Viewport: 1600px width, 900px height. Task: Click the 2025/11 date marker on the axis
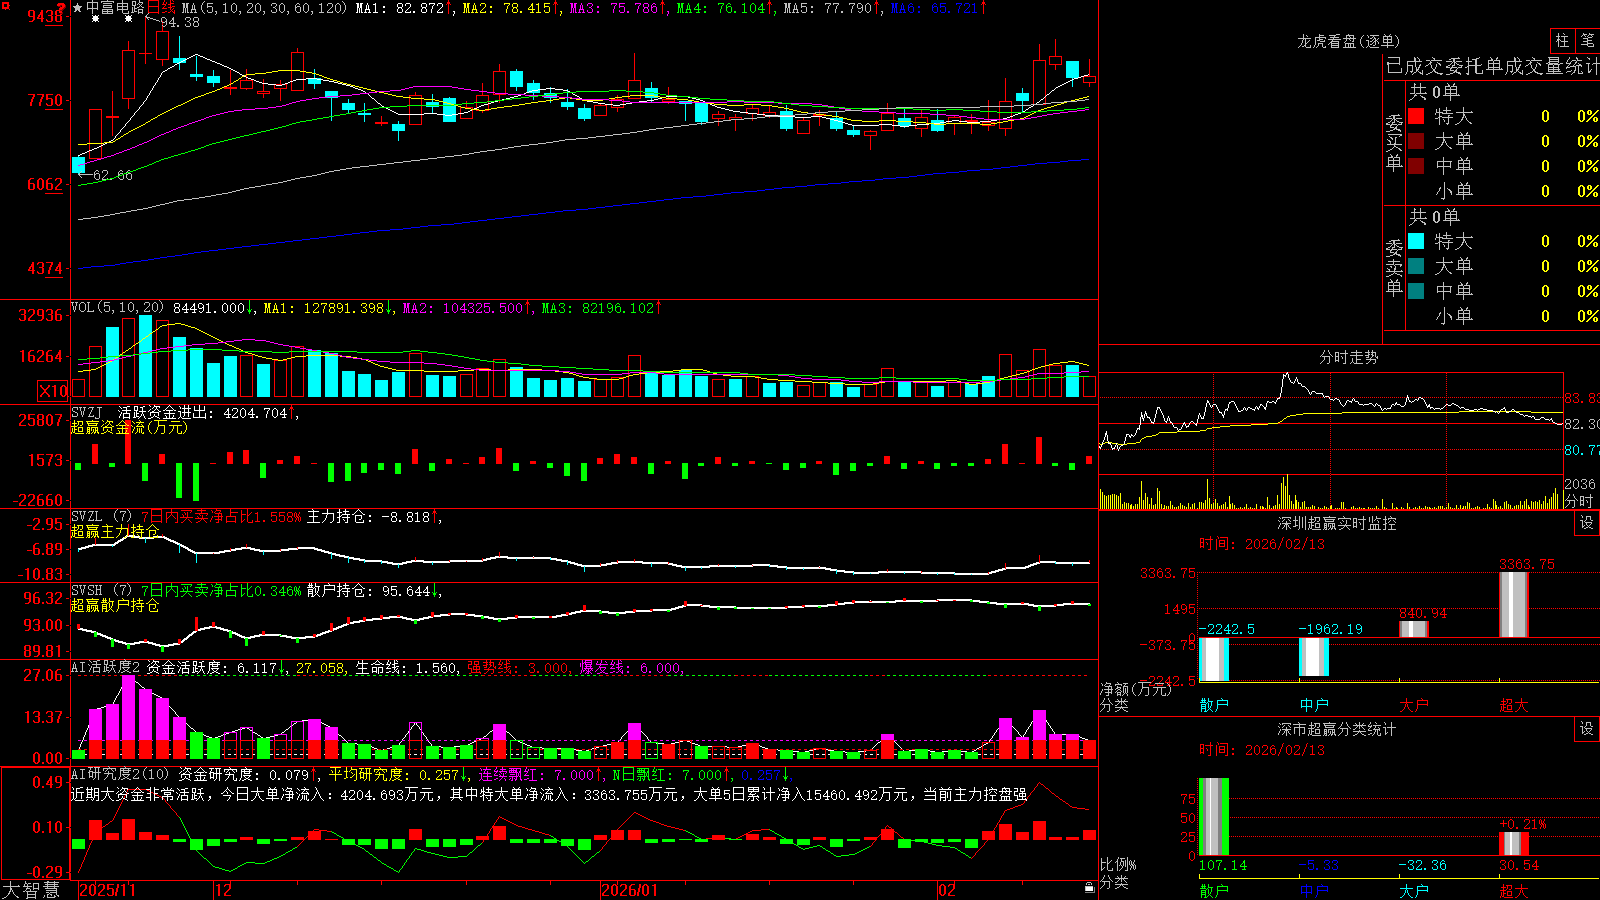tap(107, 890)
